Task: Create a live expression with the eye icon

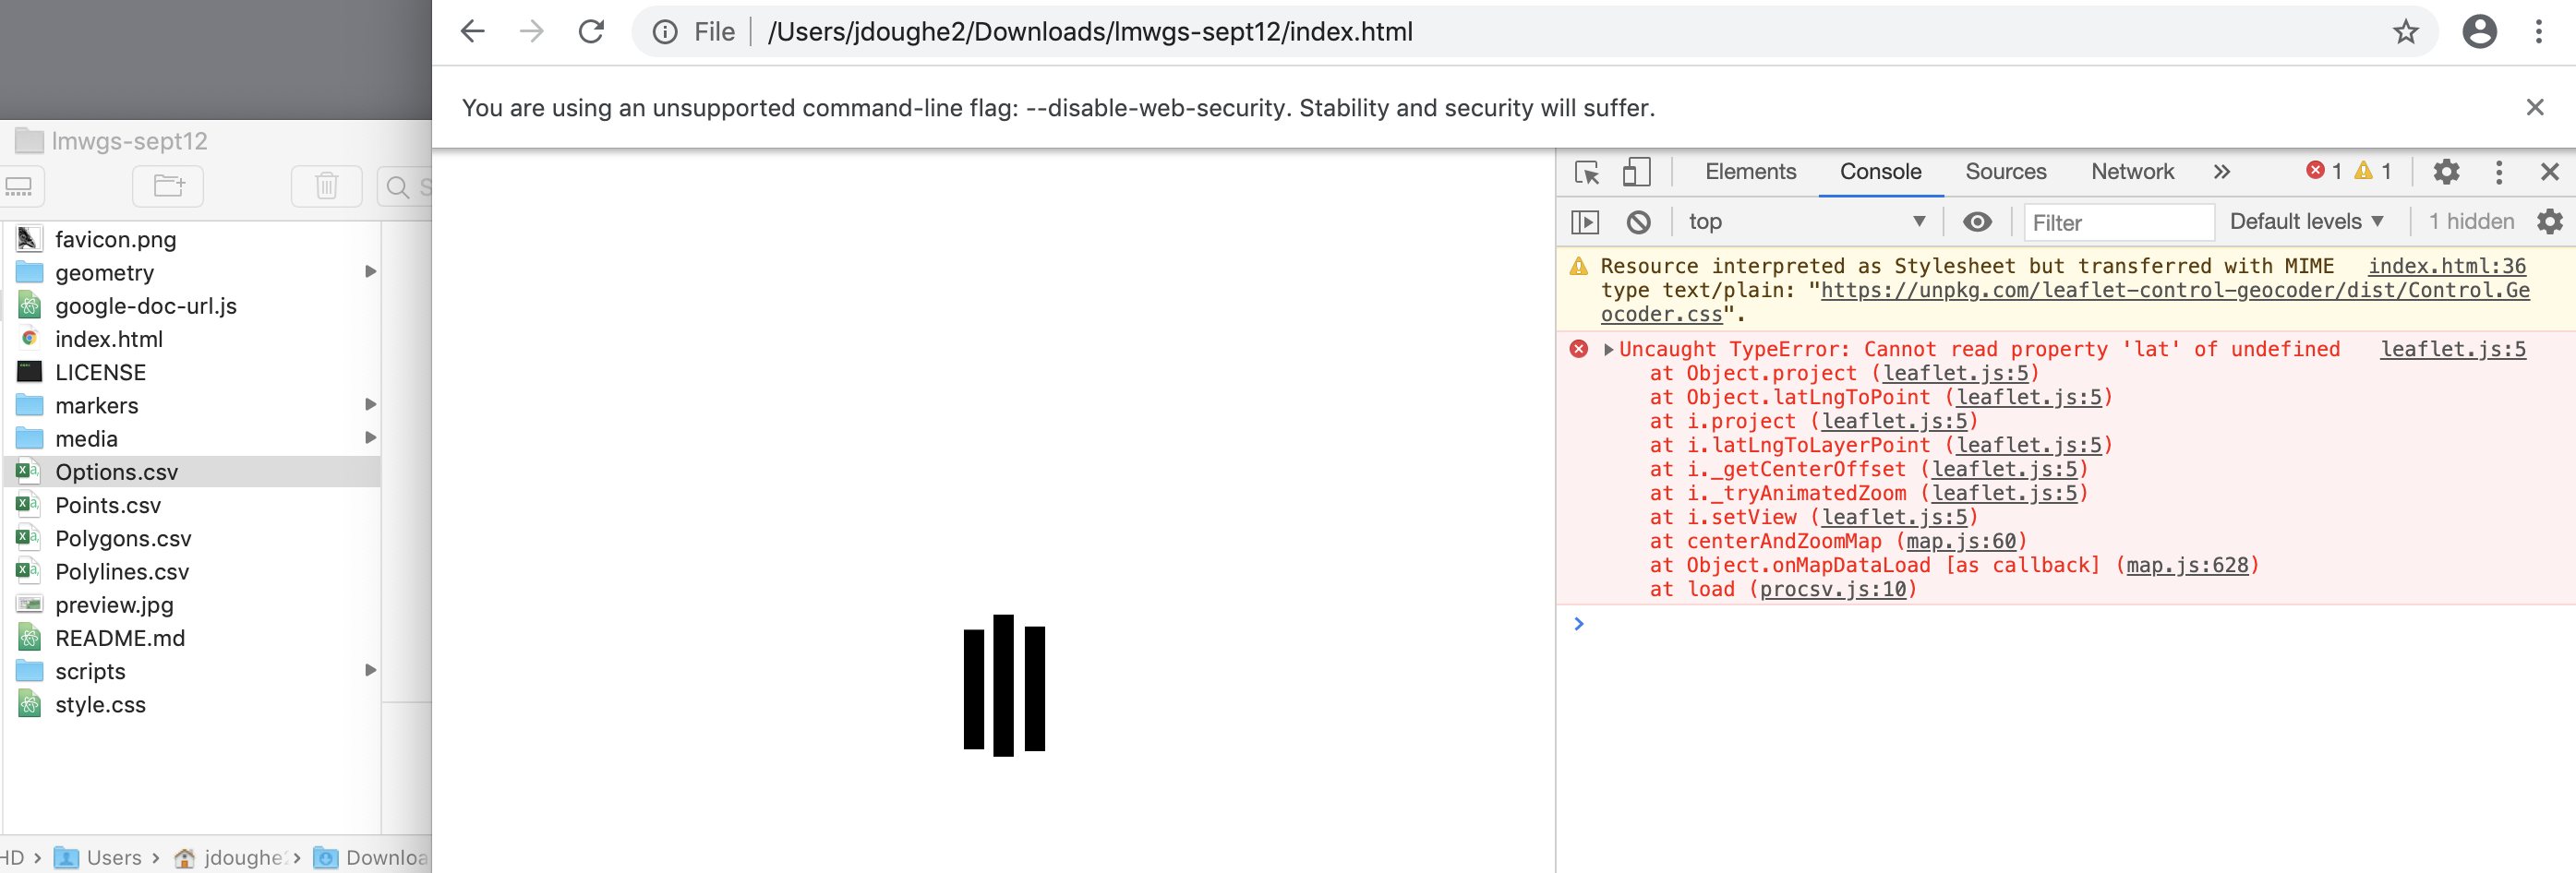Action: pyautogui.click(x=1980, y=221)
